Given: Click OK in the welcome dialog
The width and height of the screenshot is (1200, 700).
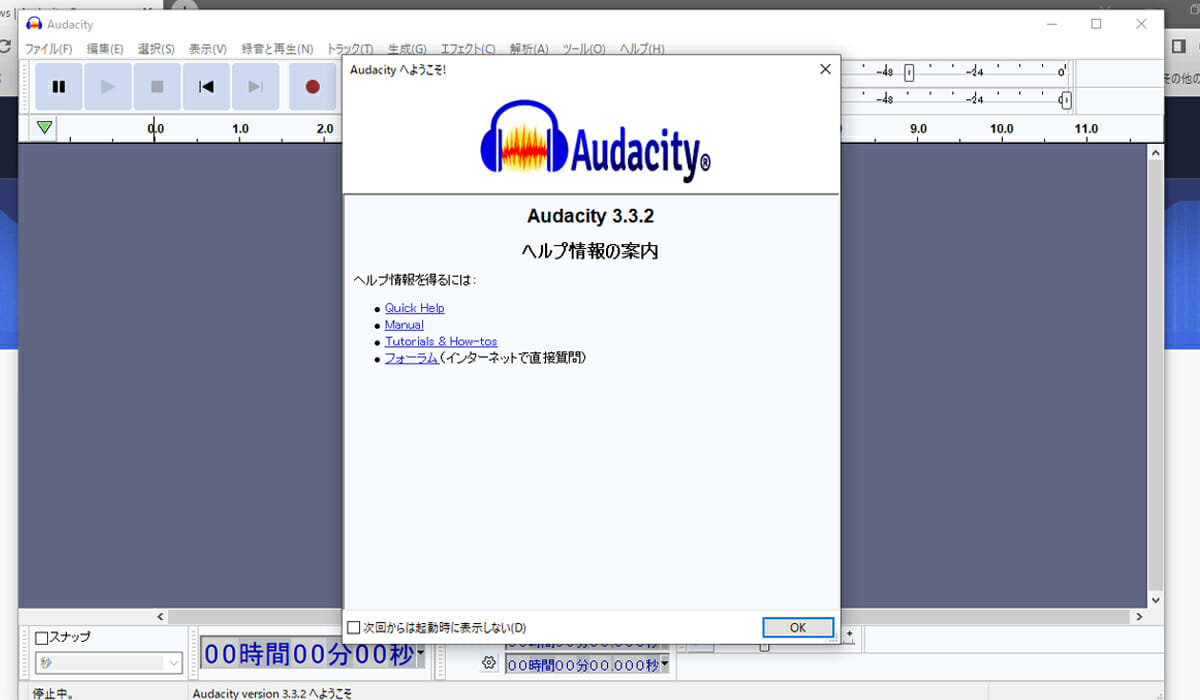Looking at the screenshot, I should [x=798, y=627].
